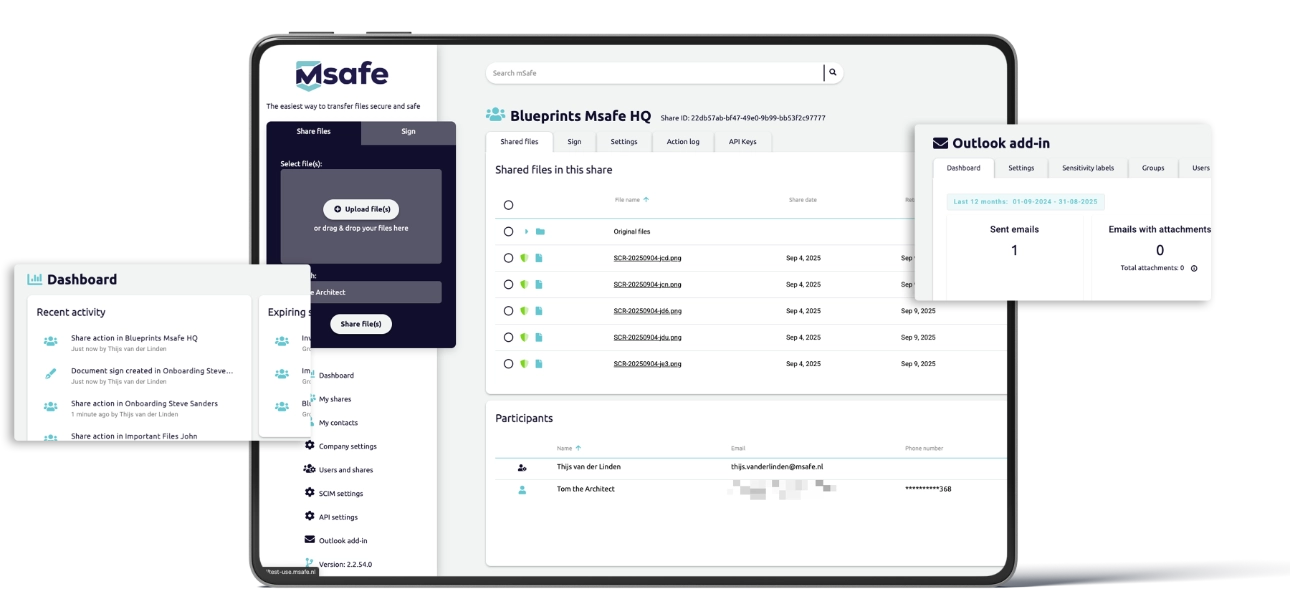Click the green shield icon next to SCR-20250904-jcd.png

point(525,257)
